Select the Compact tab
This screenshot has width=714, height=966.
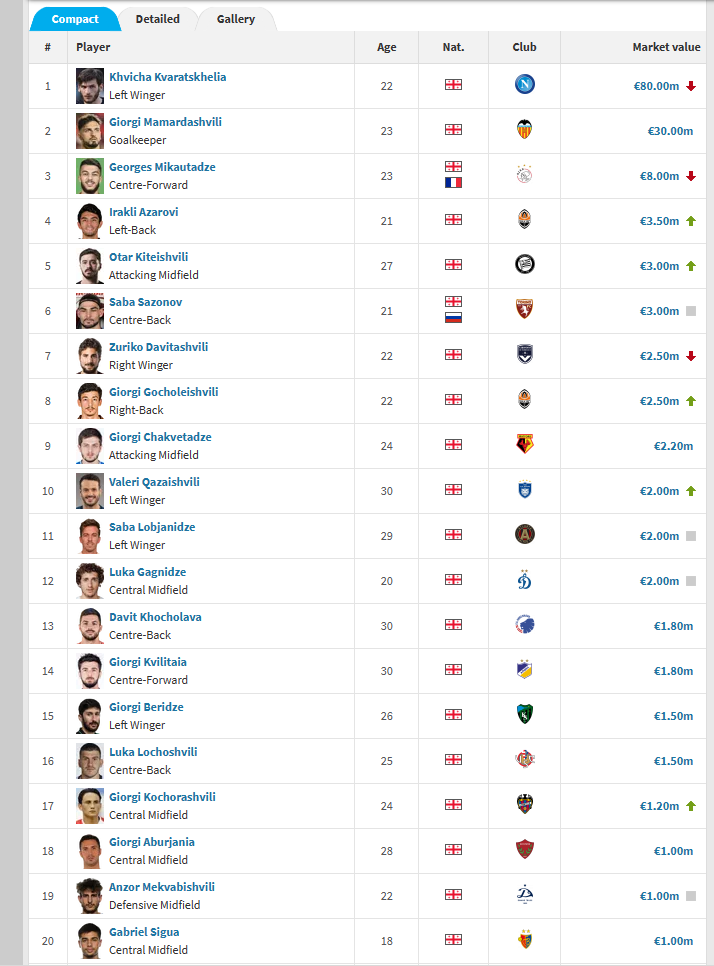coord(76,19)
